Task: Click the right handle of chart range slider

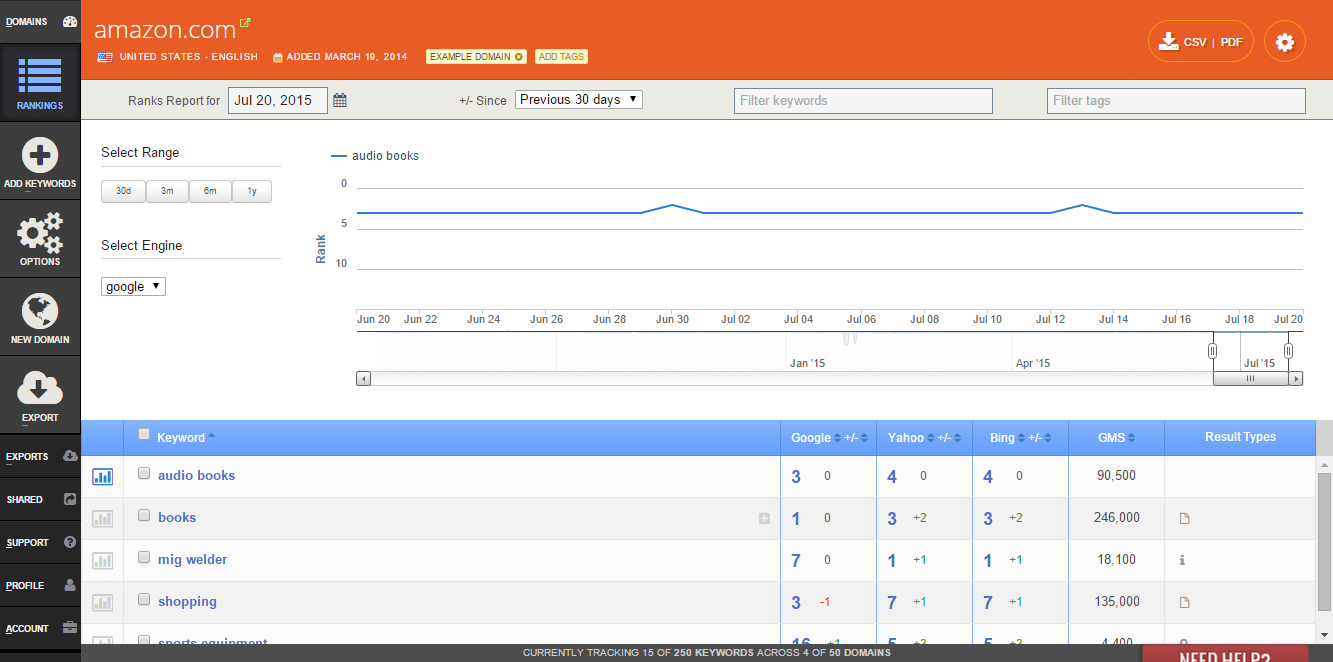Action: click(1288, 351)
